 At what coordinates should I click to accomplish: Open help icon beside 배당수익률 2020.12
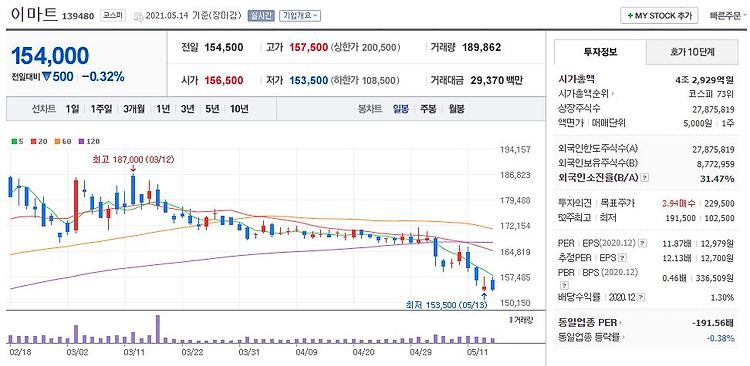(640, 298)
